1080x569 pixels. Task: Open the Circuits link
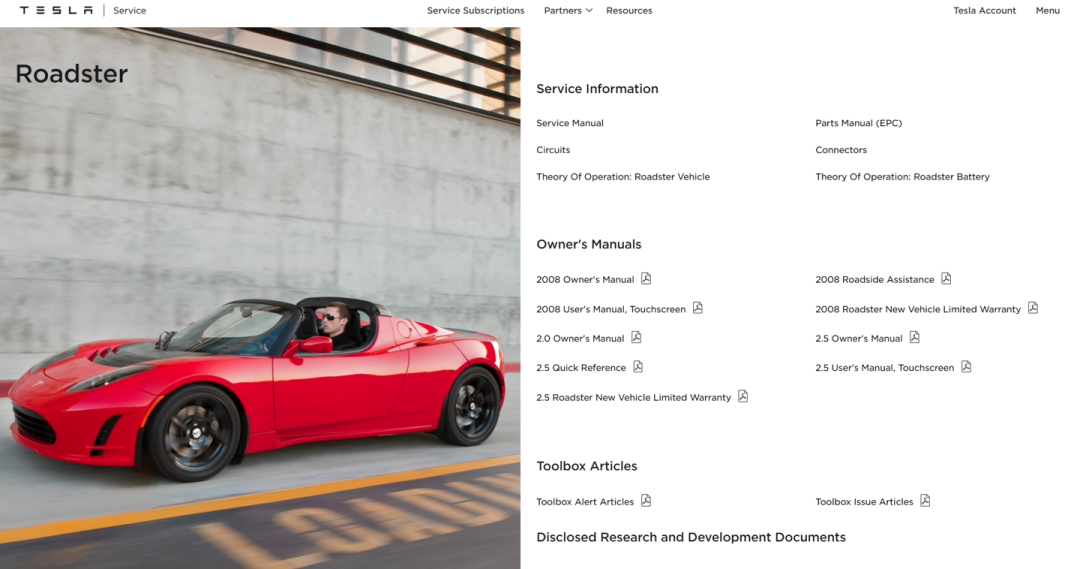(553, 149)
